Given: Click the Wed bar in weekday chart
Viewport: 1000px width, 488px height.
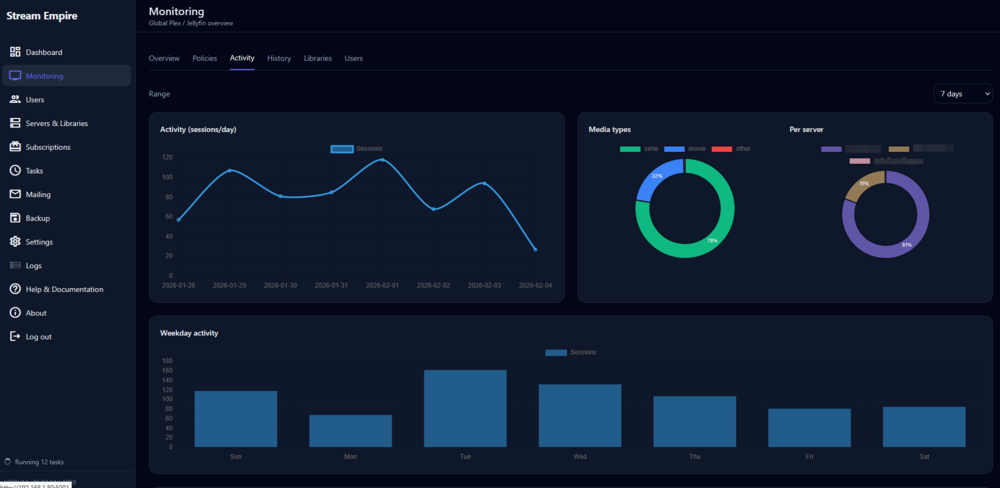Looking at the screenshot, I should coord(580,415).
